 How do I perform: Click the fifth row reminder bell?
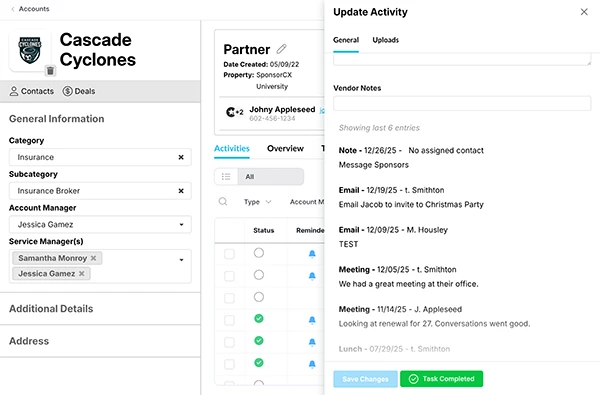tap(312, 342)
